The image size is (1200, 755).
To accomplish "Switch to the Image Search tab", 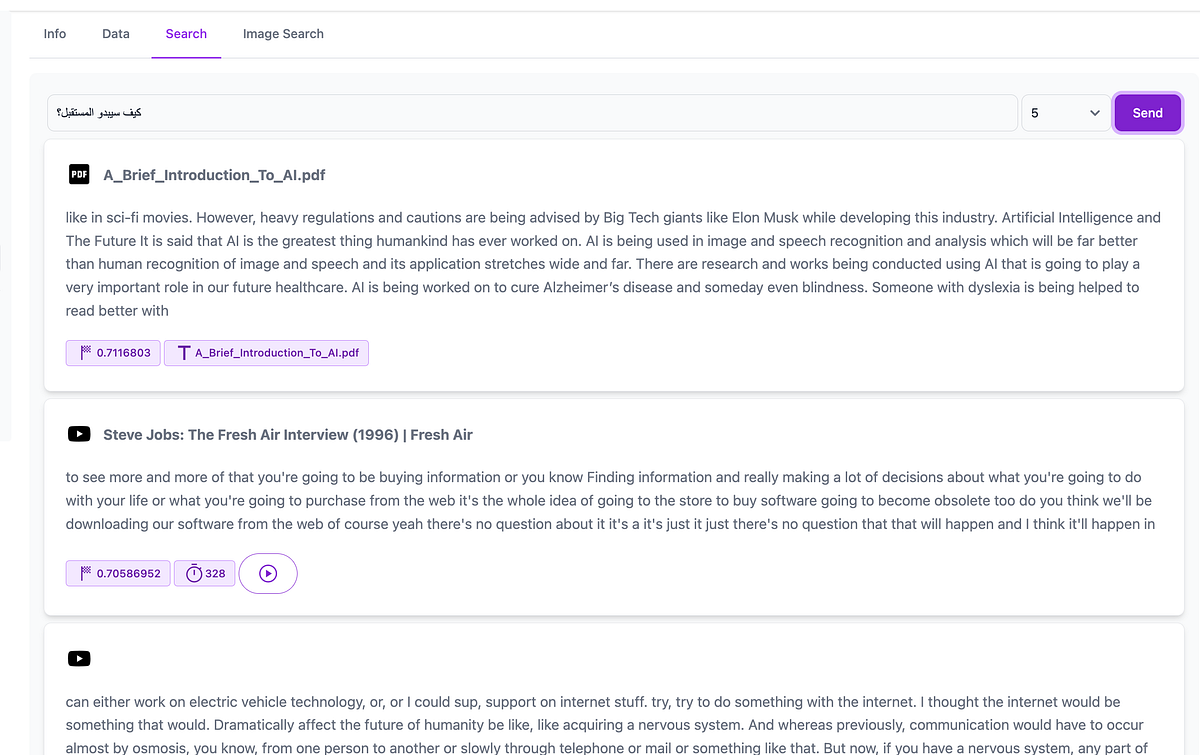I will point(283,33).
